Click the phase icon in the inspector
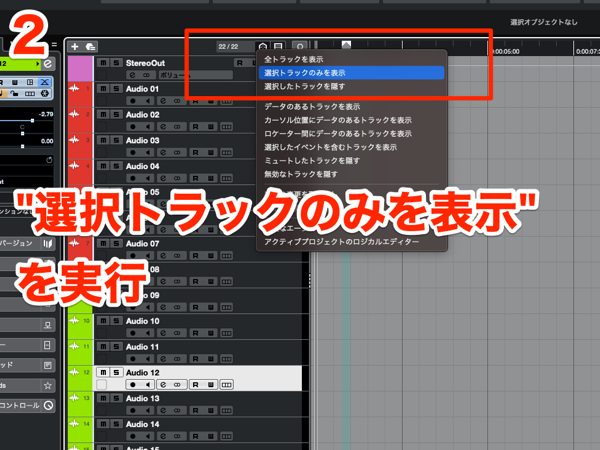The height and width of the screenshot is (450, 600). (x=49, y=160)
